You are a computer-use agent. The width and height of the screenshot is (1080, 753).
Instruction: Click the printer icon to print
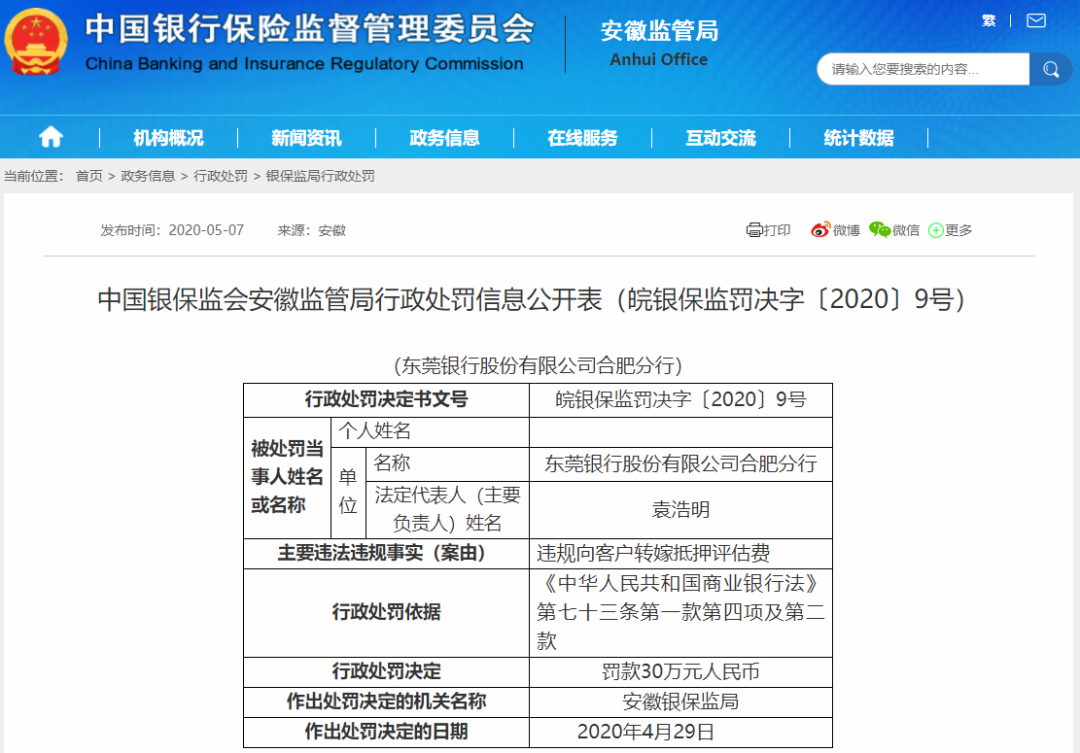click(754, 230)
